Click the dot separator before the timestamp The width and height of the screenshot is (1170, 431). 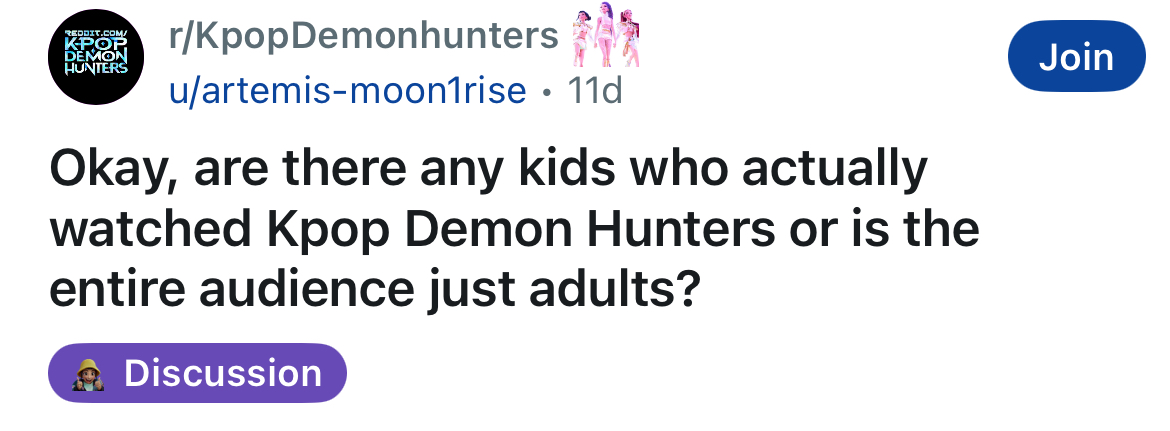[546, 92]
